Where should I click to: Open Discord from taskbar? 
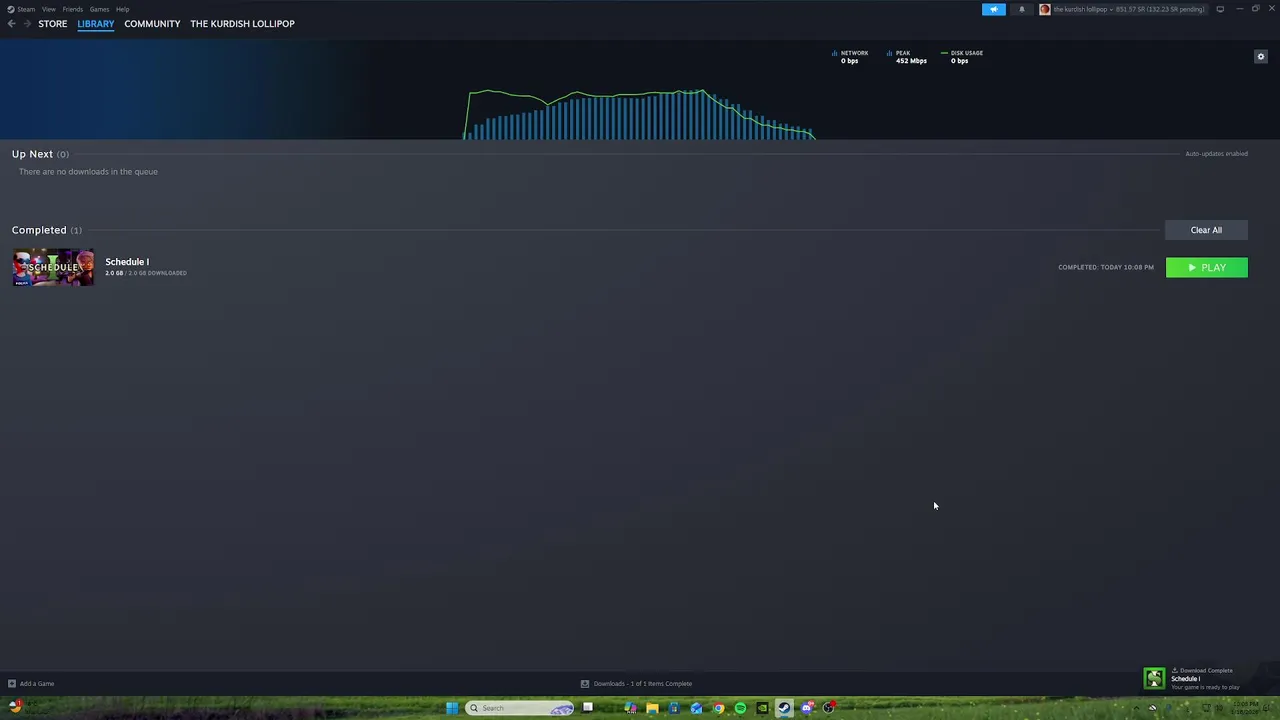[807, 708]
